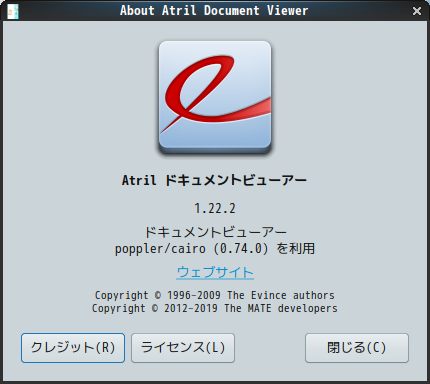The height and width of the screenshot is (384, 430).
Task: Click the title bar window menu icon
Action: click(x=13, y=11)
